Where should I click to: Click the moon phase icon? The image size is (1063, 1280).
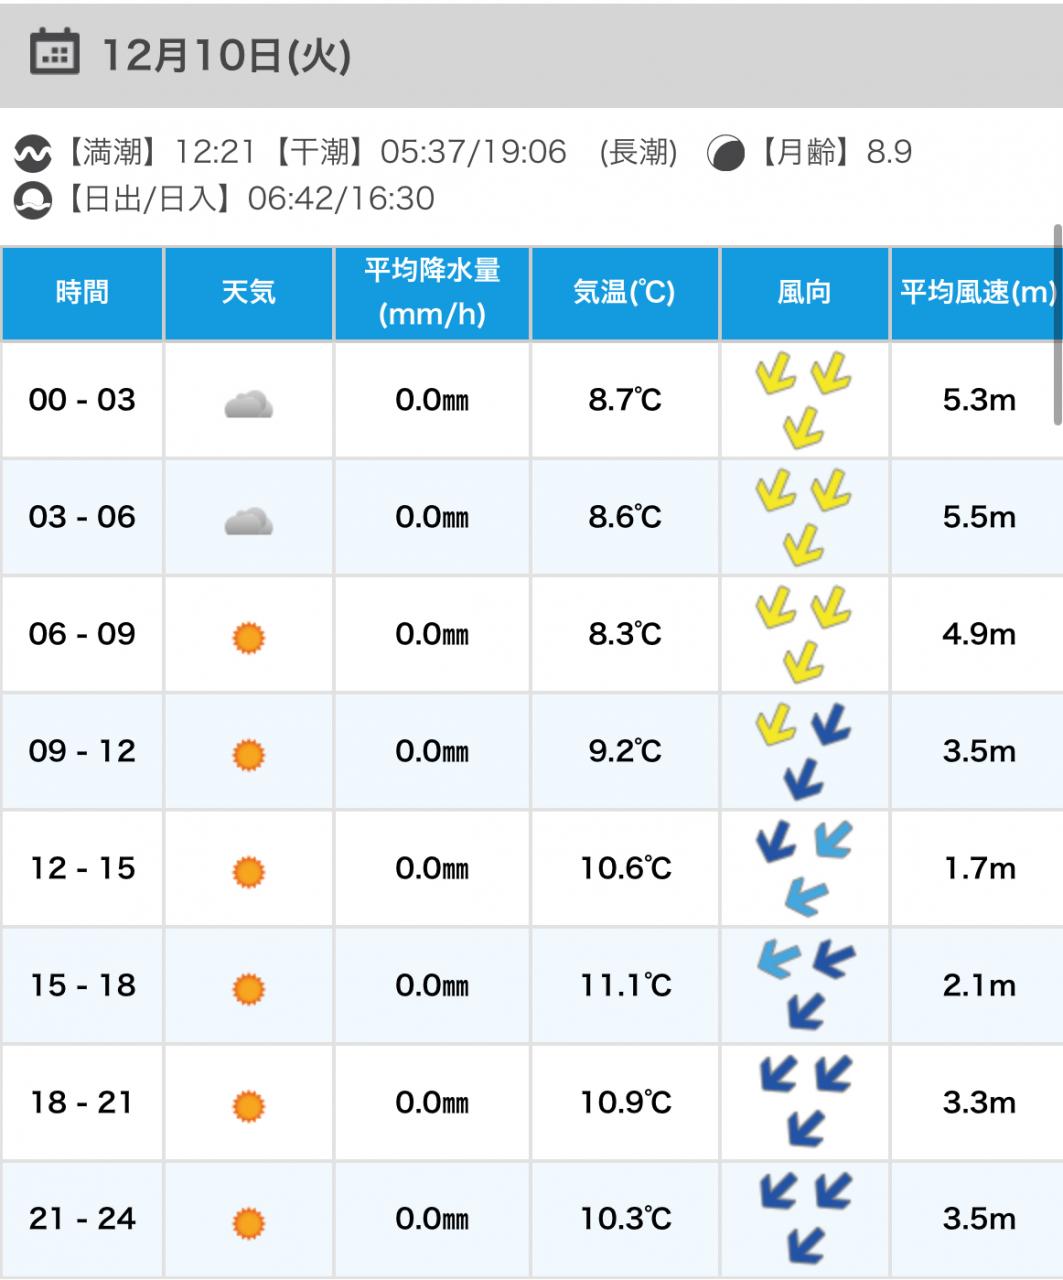pos(725,153)
